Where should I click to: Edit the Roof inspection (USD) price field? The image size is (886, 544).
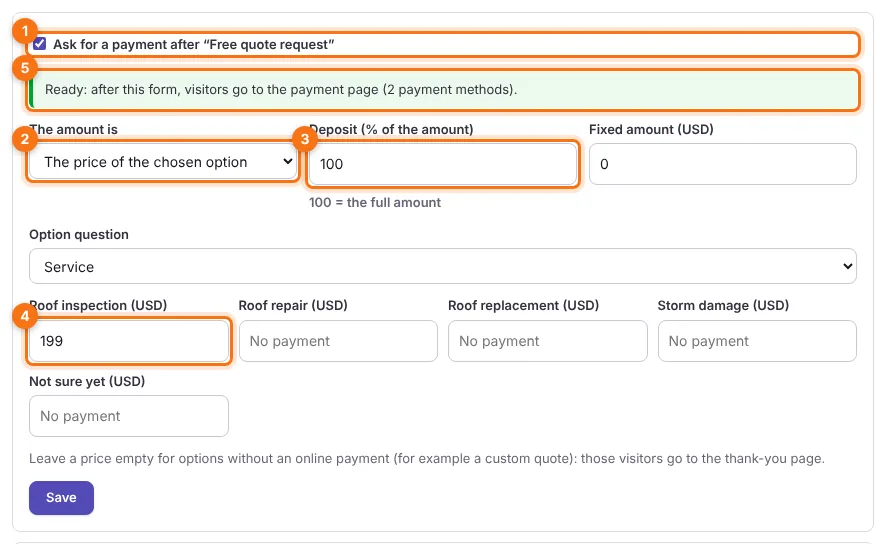tap(129, 341)
